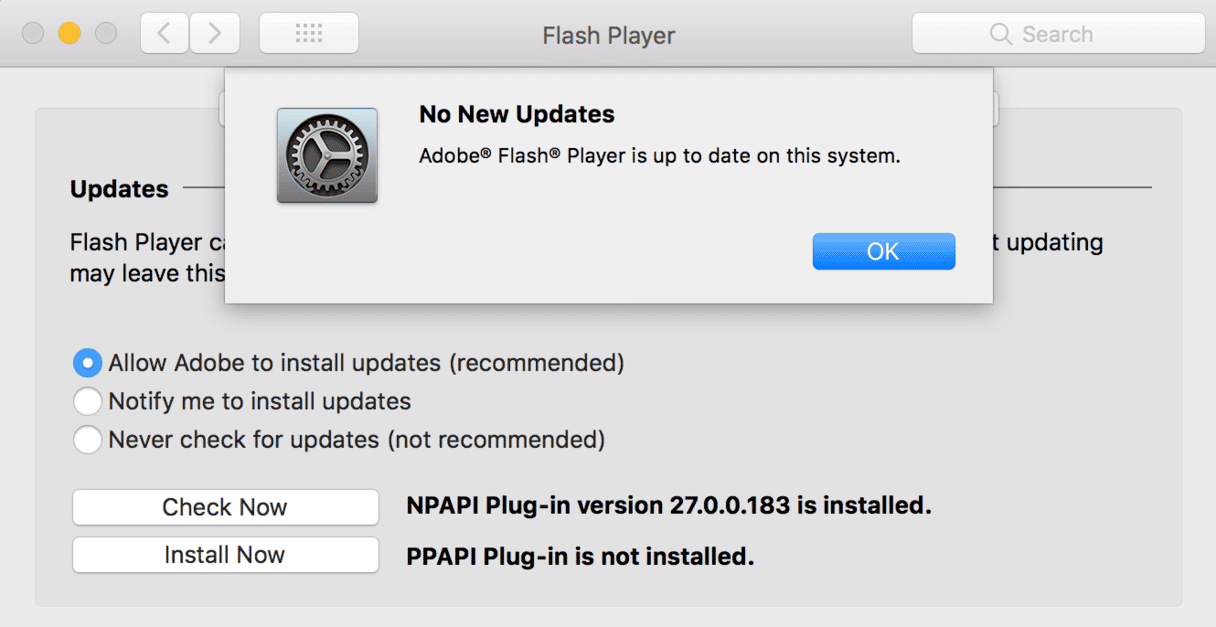Click the PPAPI Plug-in not installed text
Viewport: 1216px width, 627px height.
580,555
